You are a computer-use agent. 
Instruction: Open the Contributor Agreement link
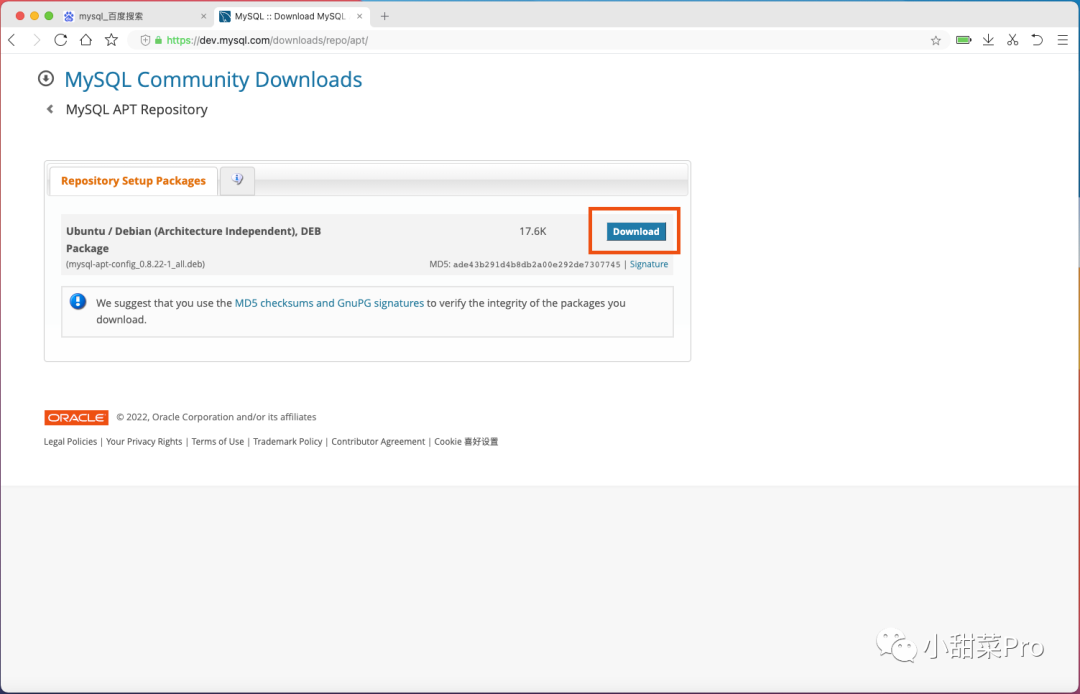[x=378, y=441]
